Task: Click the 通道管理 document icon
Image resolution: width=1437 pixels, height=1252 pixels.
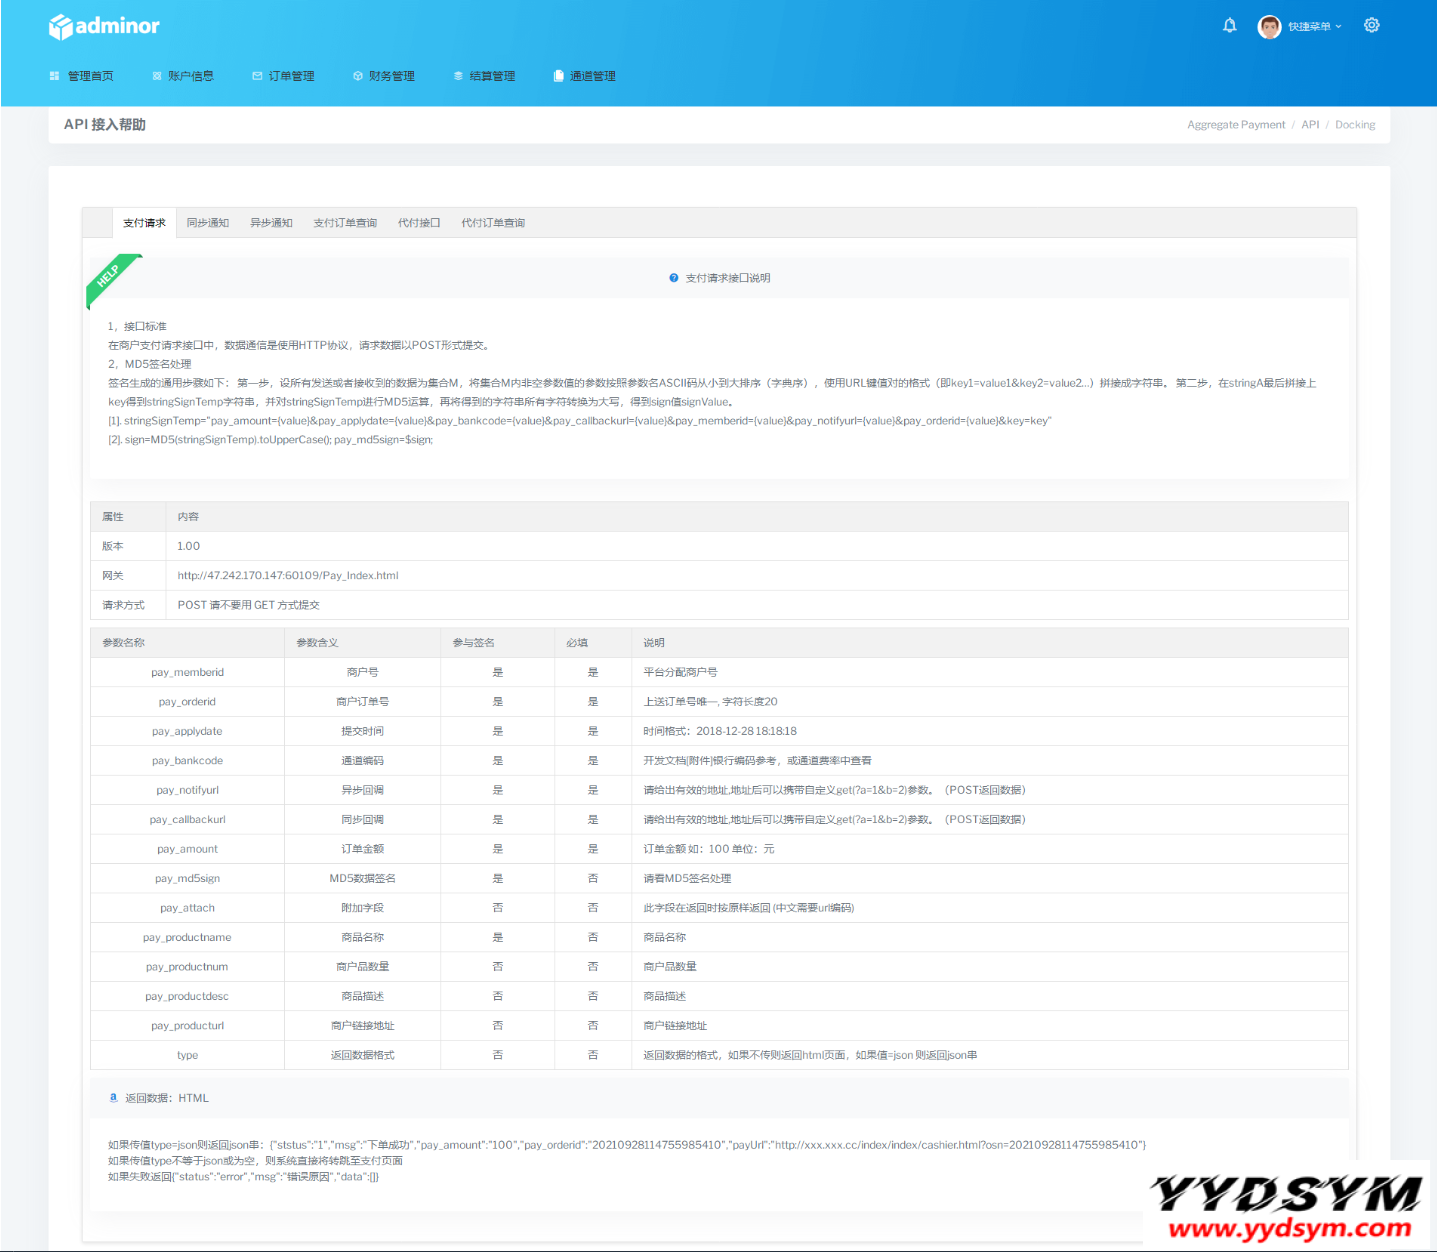Action: tap(558, 76)
